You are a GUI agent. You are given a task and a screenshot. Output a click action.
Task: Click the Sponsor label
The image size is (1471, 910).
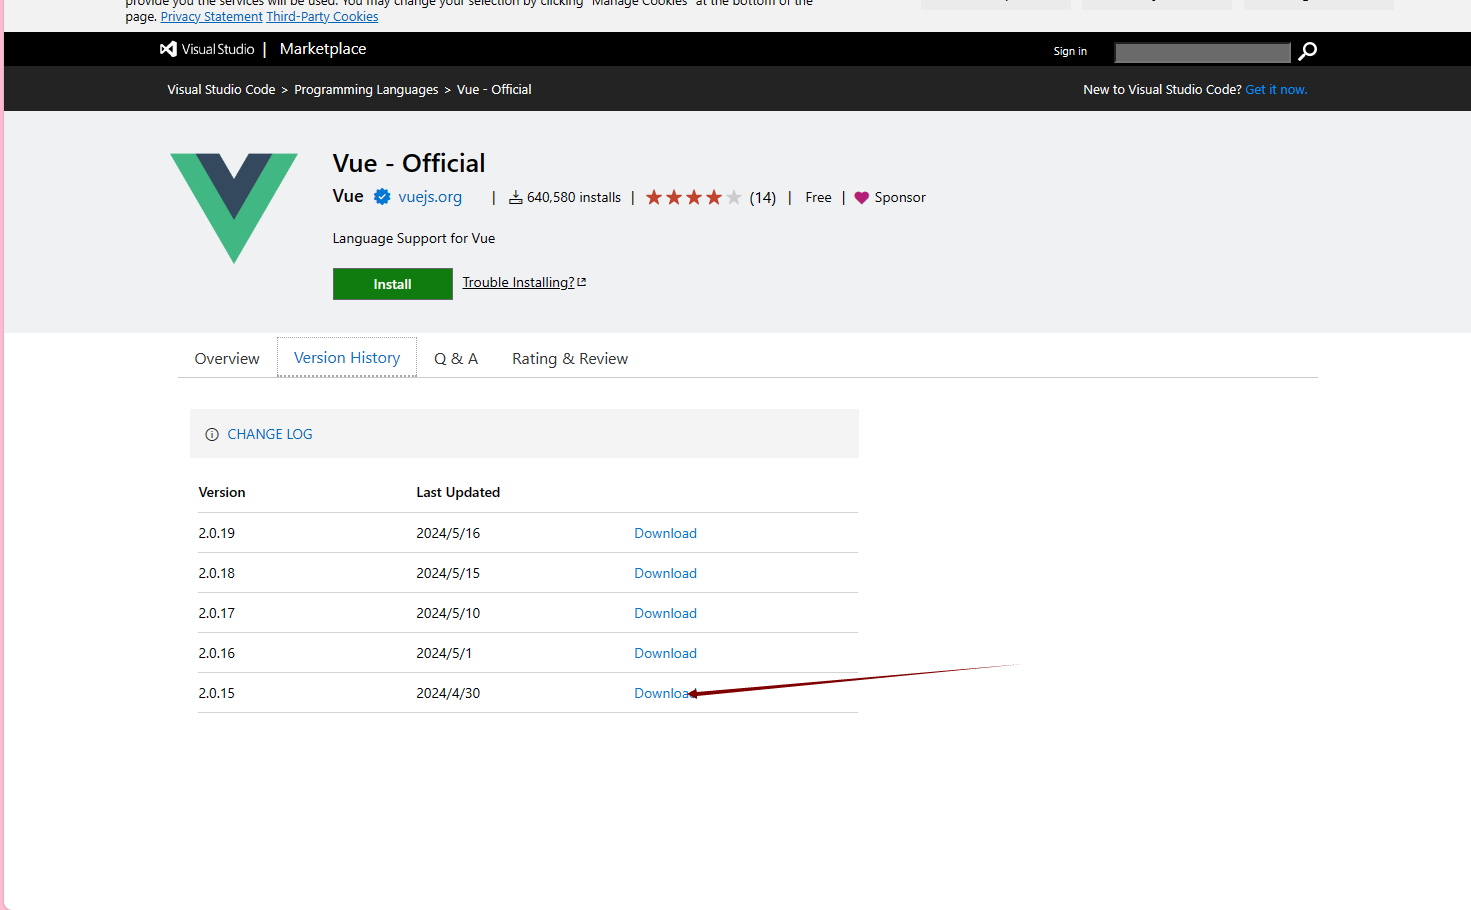[x=900, y=197]
